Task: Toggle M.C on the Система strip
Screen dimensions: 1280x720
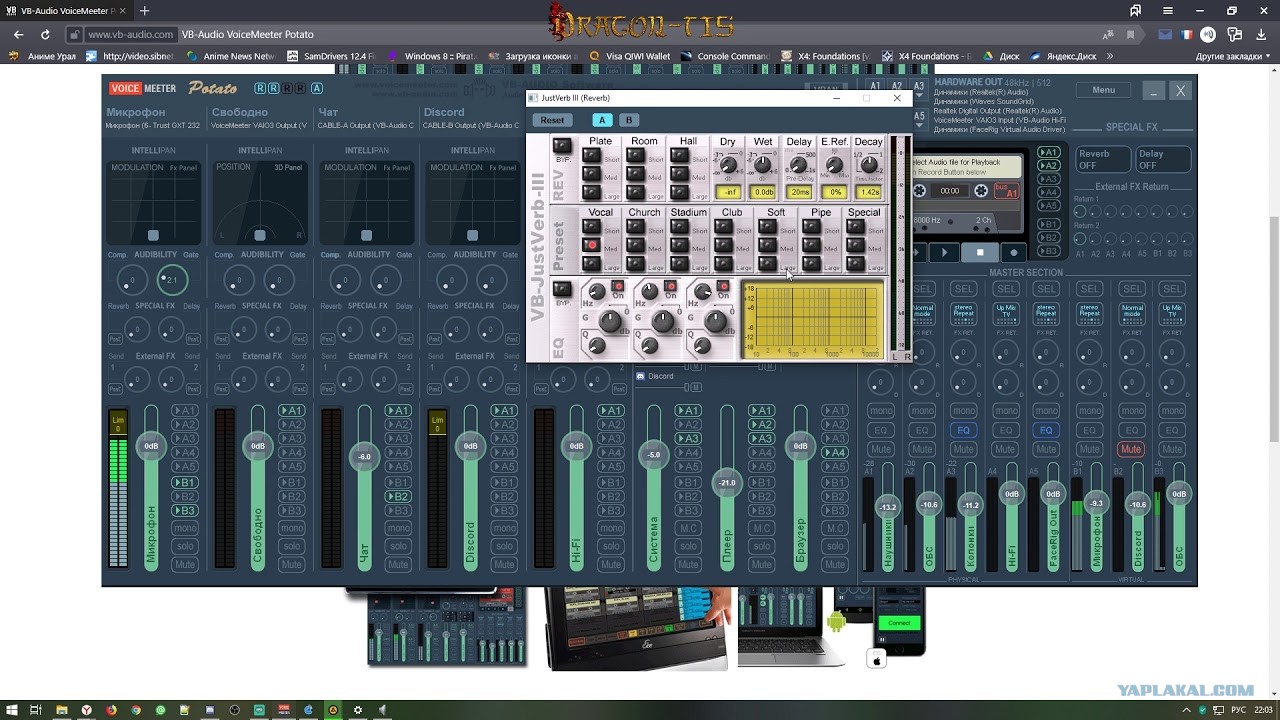Action: [688, 529]
